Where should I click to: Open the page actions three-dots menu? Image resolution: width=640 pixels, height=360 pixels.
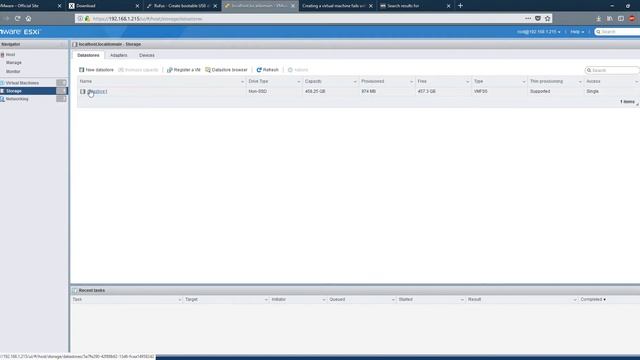point(528,18)
